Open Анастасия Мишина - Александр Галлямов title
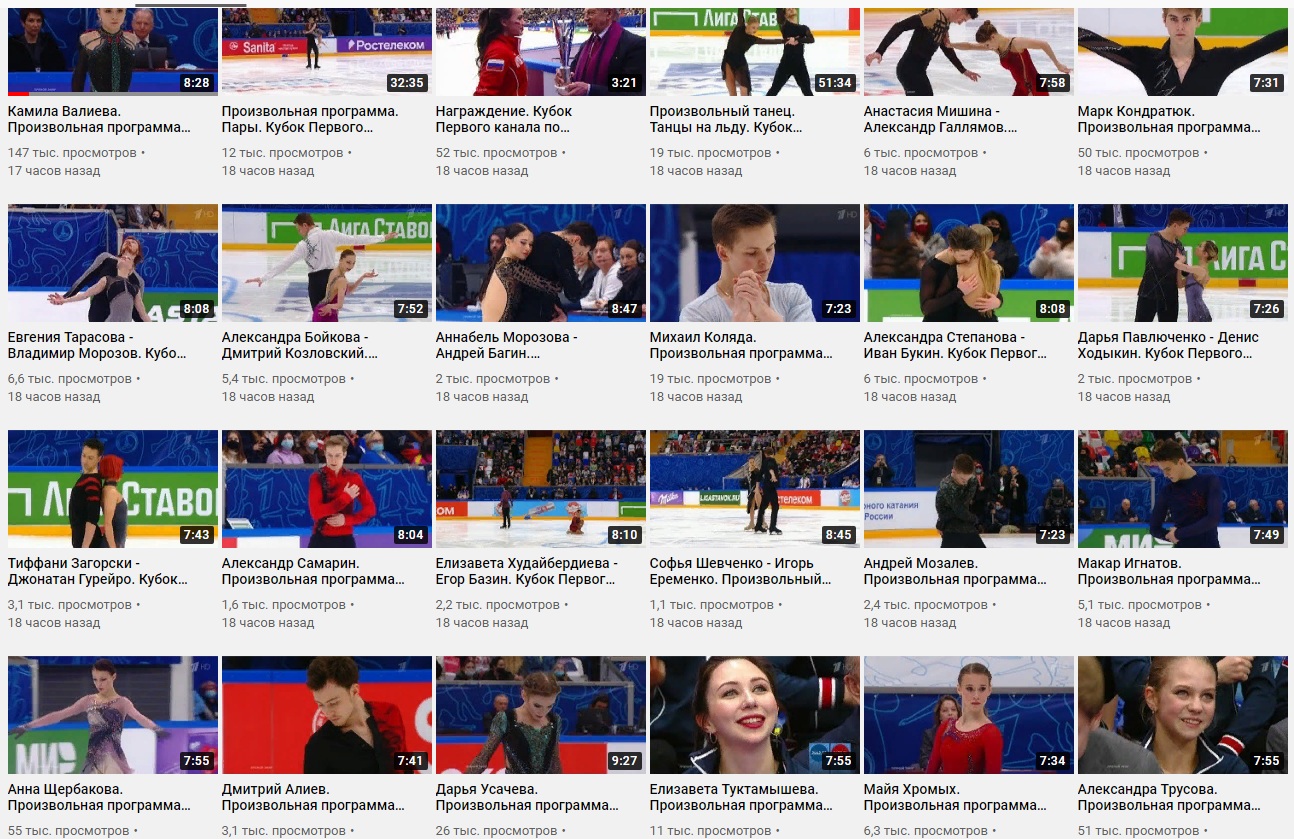 tap(941, 119)
